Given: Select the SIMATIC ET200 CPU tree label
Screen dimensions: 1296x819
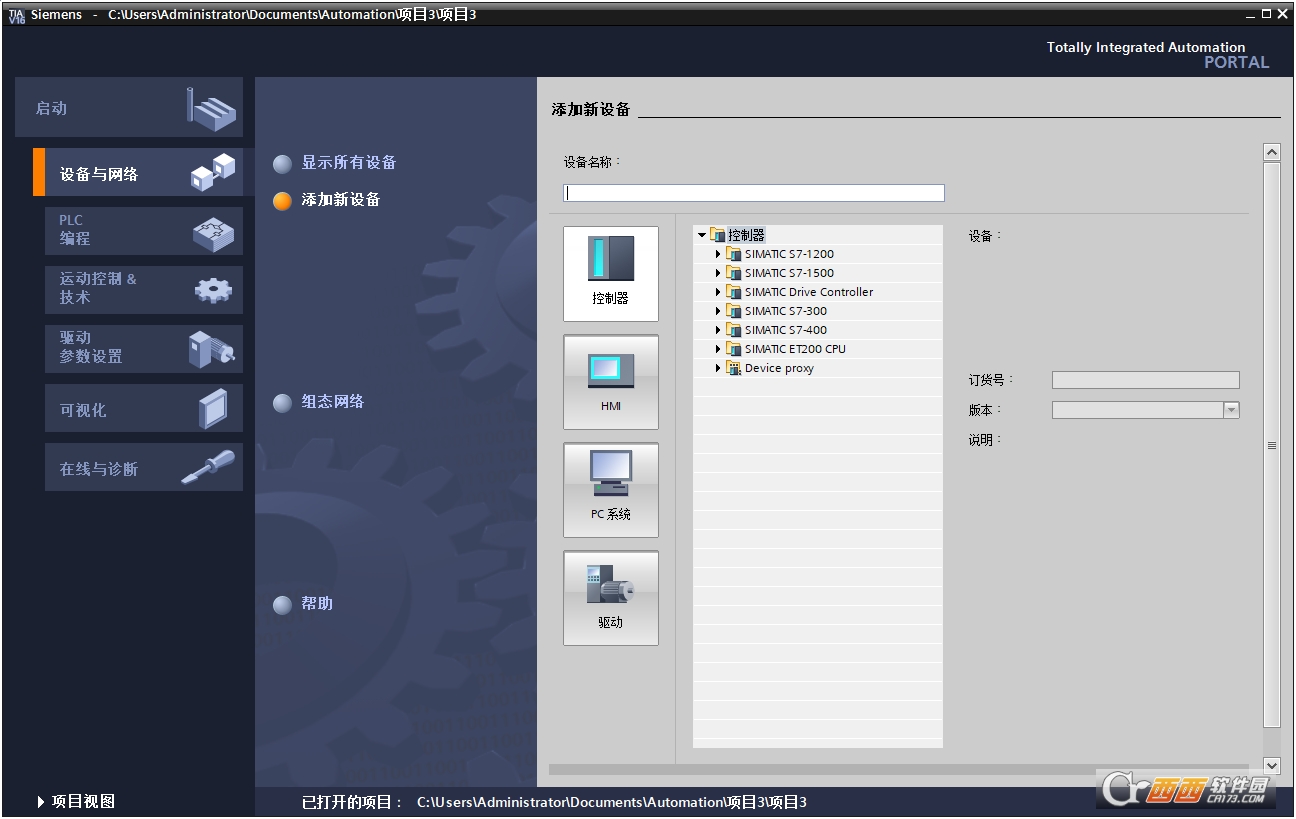Looking at the screenshot, I should tap(795, 349).
